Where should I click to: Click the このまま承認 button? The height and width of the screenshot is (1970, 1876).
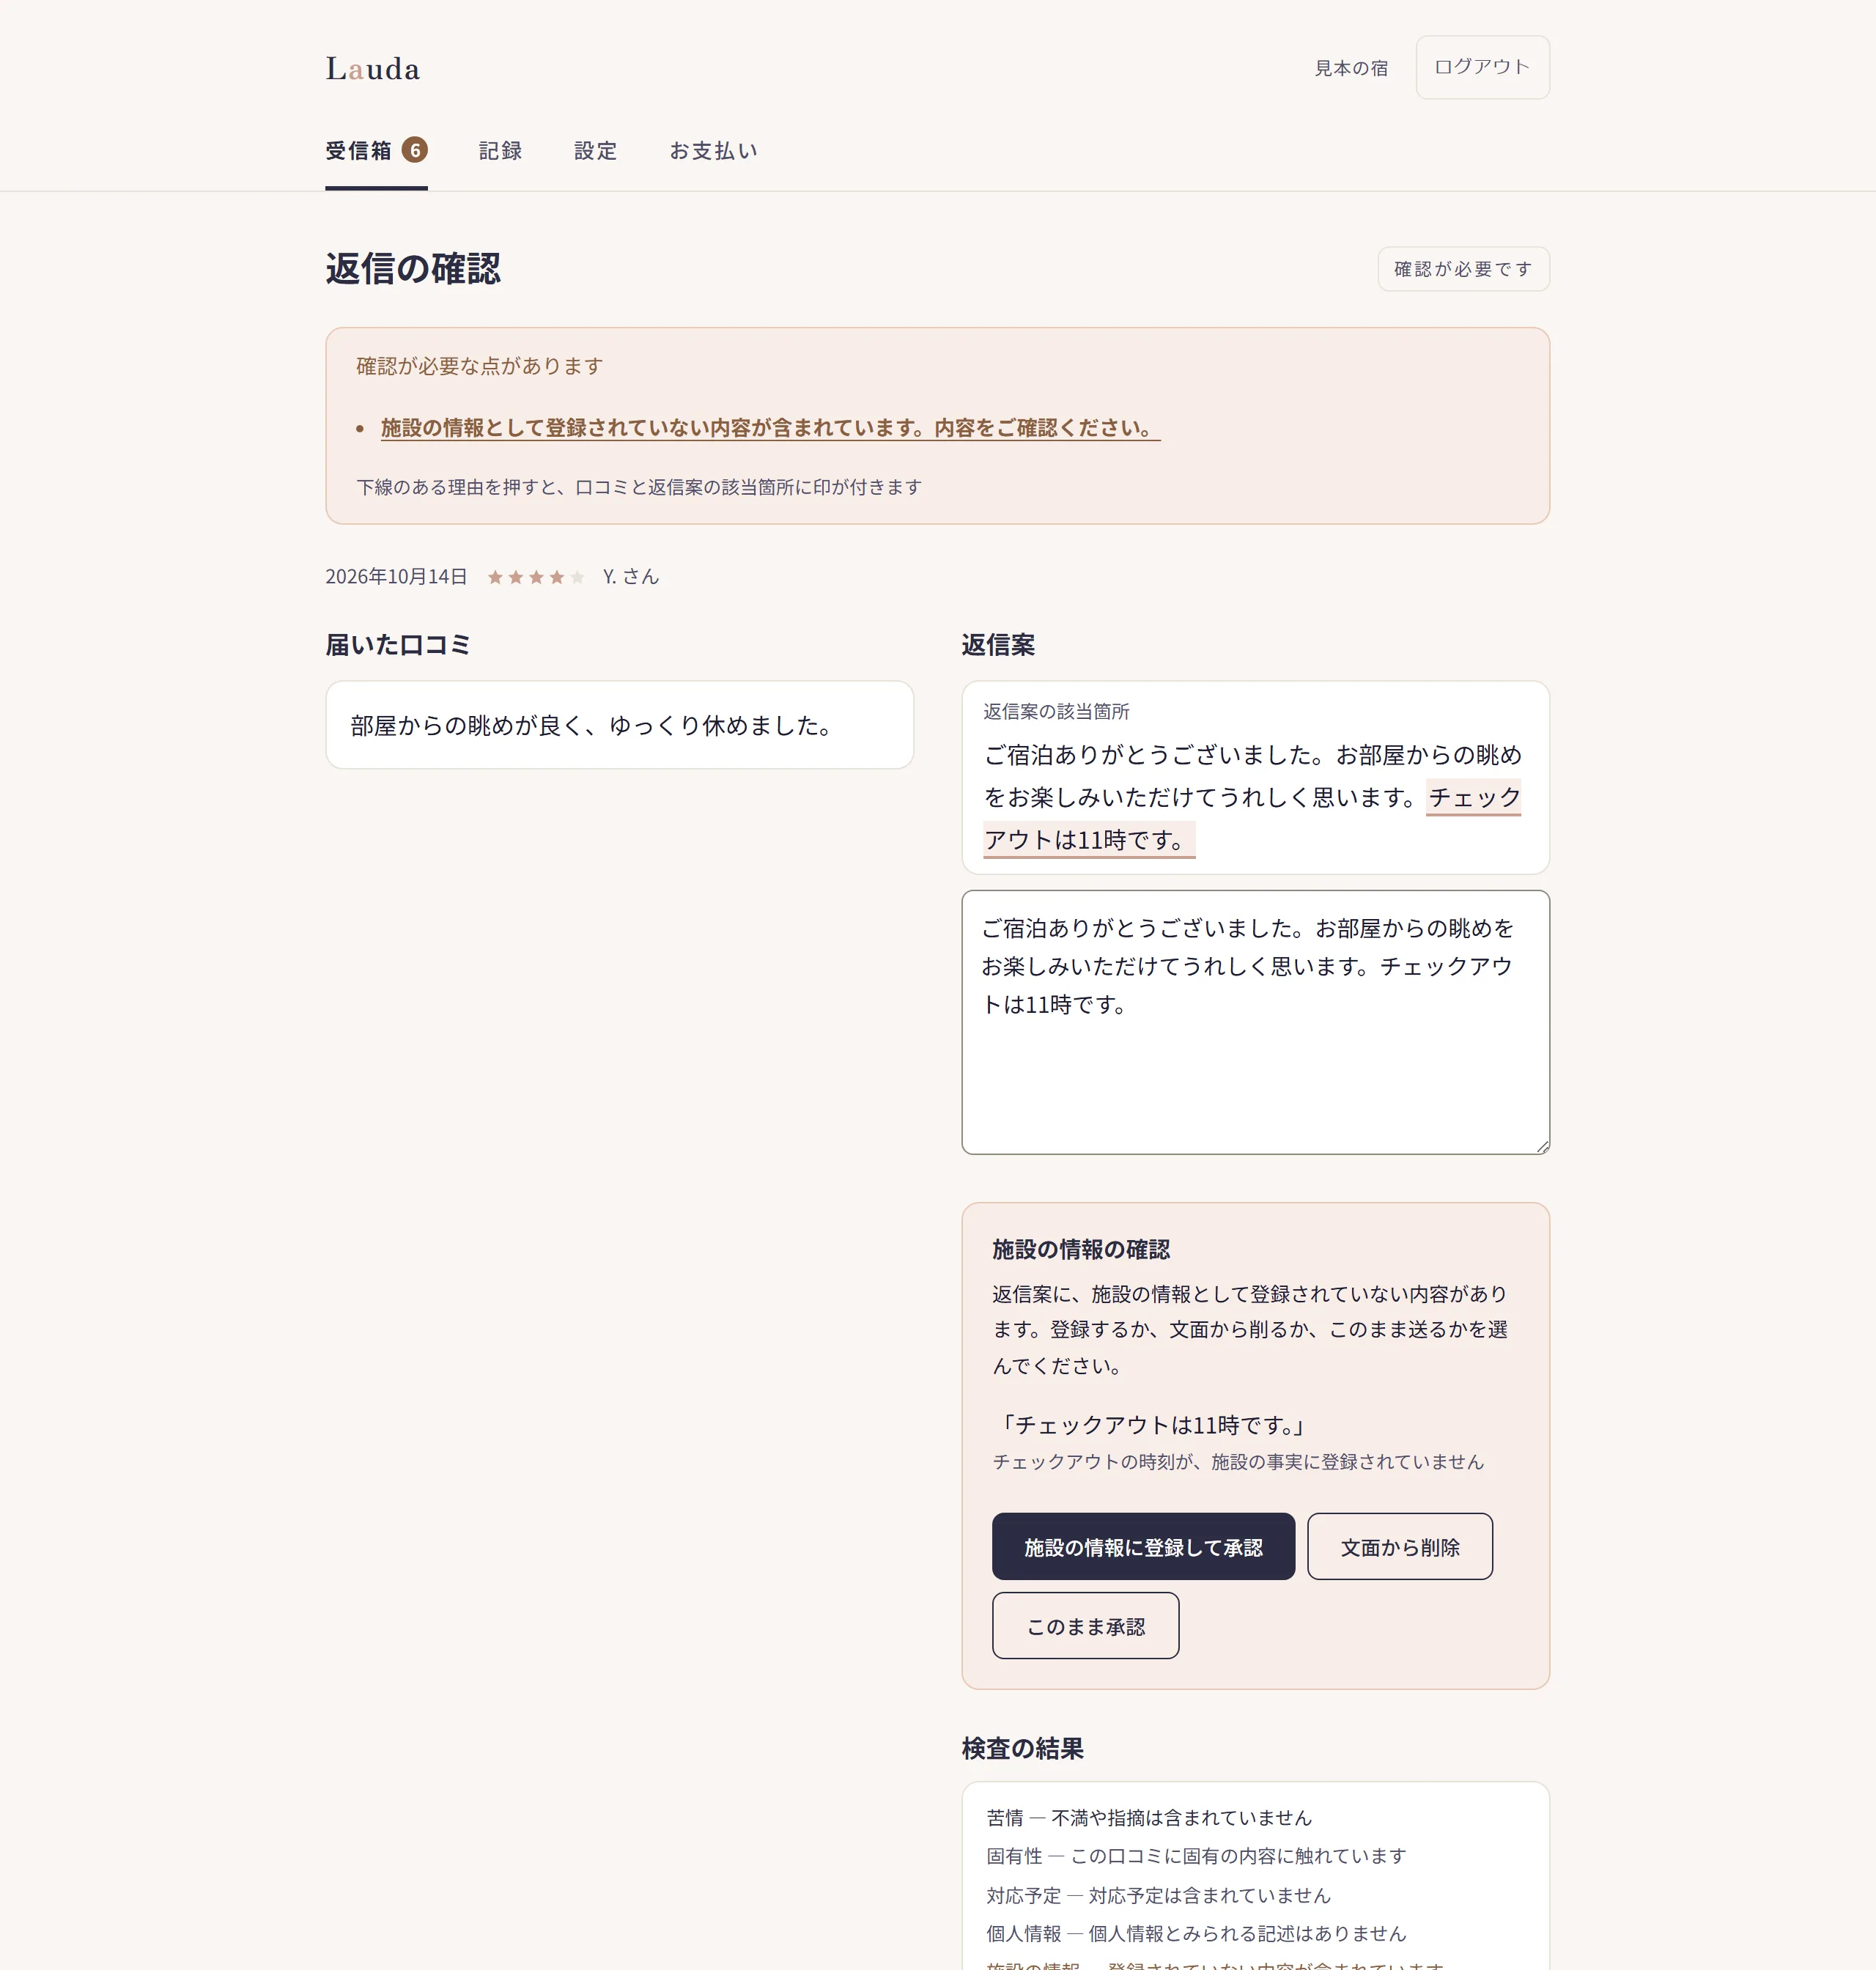pos(1085,1626)
